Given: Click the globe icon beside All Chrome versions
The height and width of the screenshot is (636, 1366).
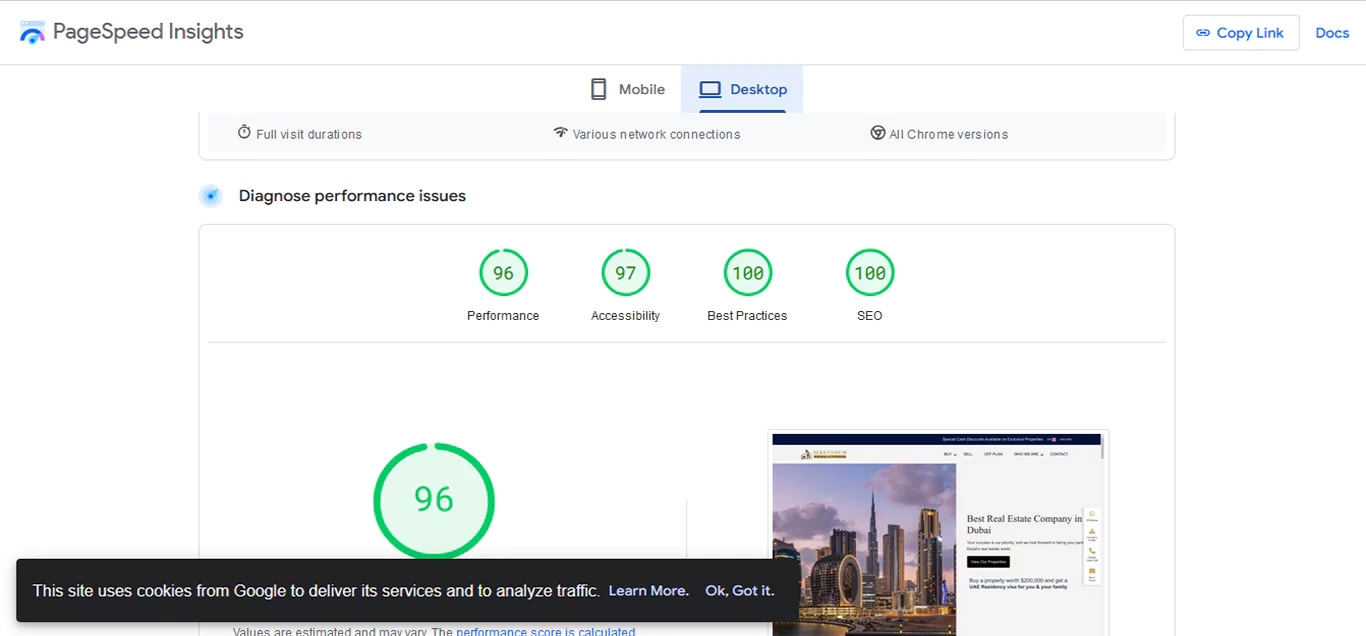Looking at the screenshot, I should [877, 132].
